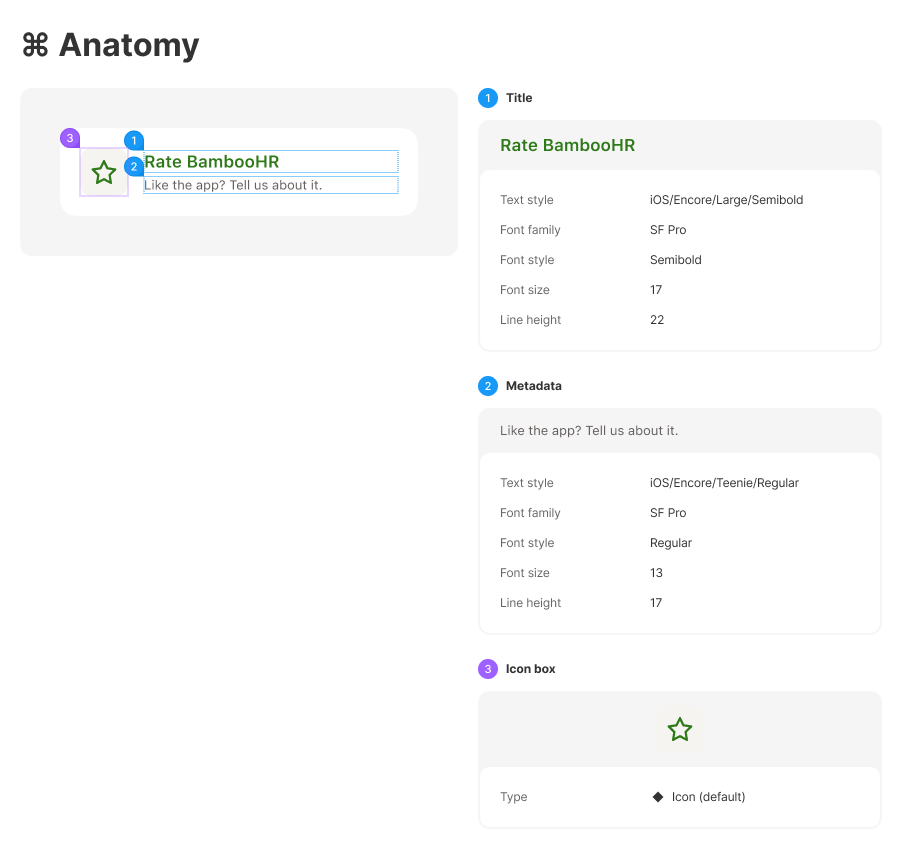Viewport: 902px width, 849px height.
Task: Select Rate BambooHR title in the preview card
Action: click(212, 162)
